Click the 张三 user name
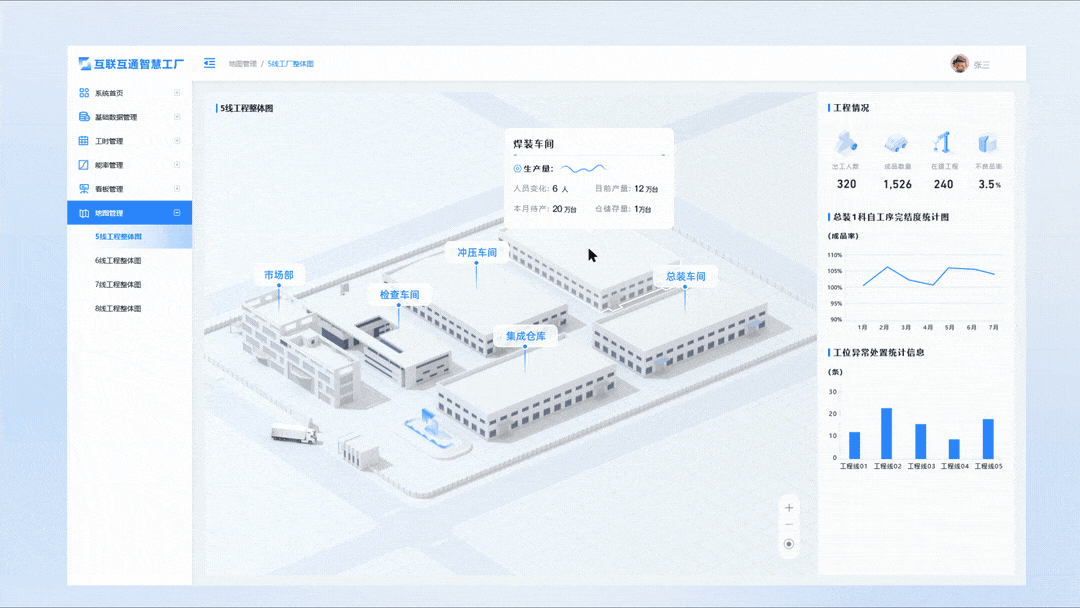Screen dimensions: 1080x608 click(x=982, y=65)
